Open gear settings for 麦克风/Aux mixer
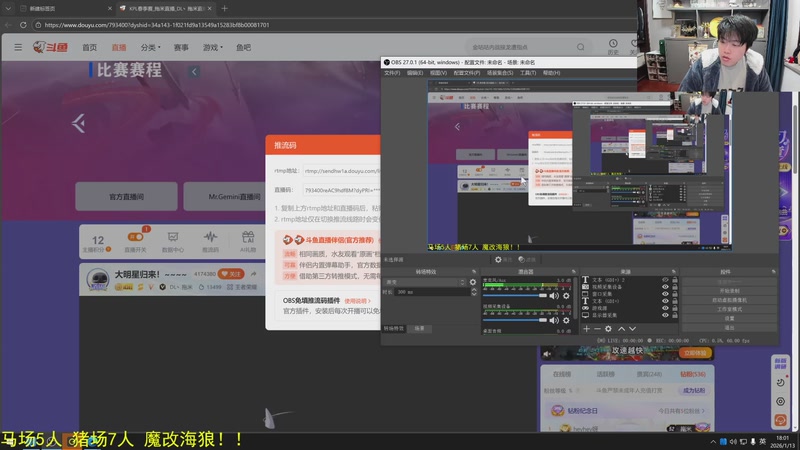 click(566, 295)
